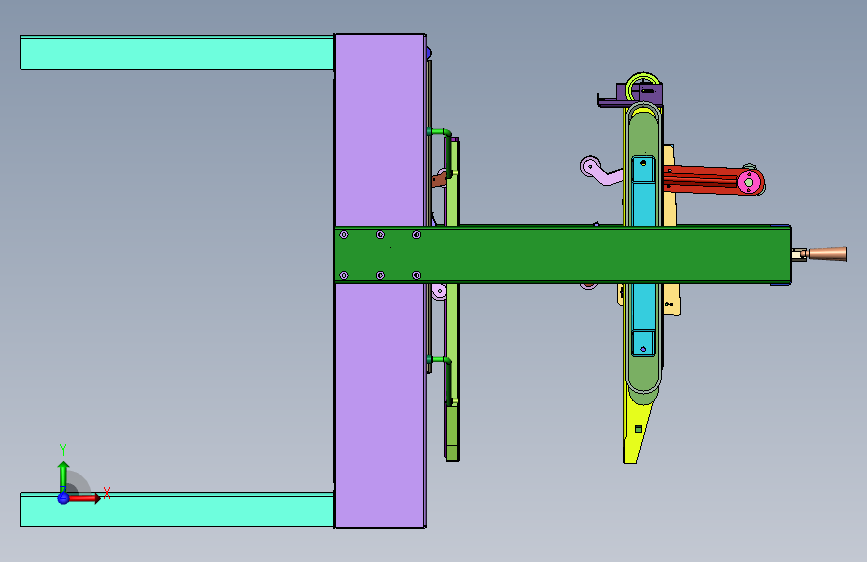
Task: Click the red X axis arrow
Action: click(x=84, y=498)
